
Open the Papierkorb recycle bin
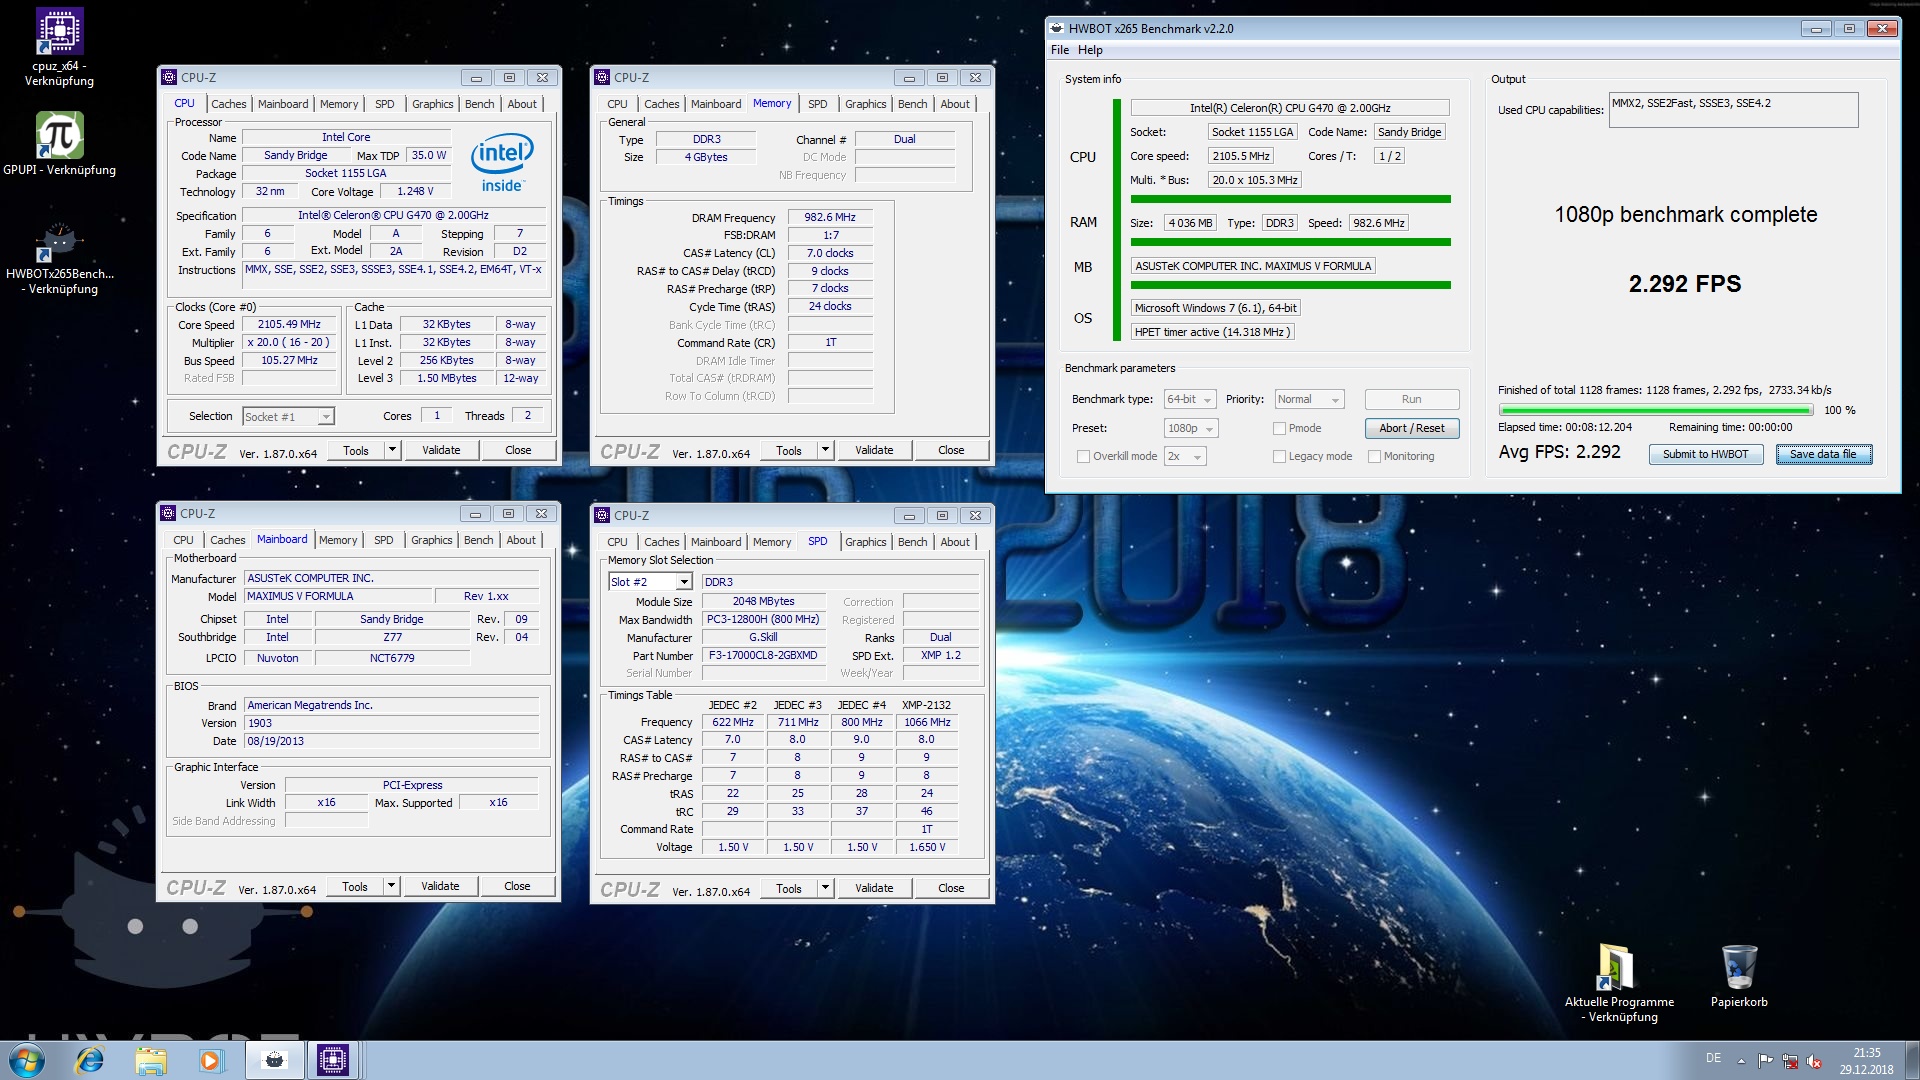click(1739, 976)
